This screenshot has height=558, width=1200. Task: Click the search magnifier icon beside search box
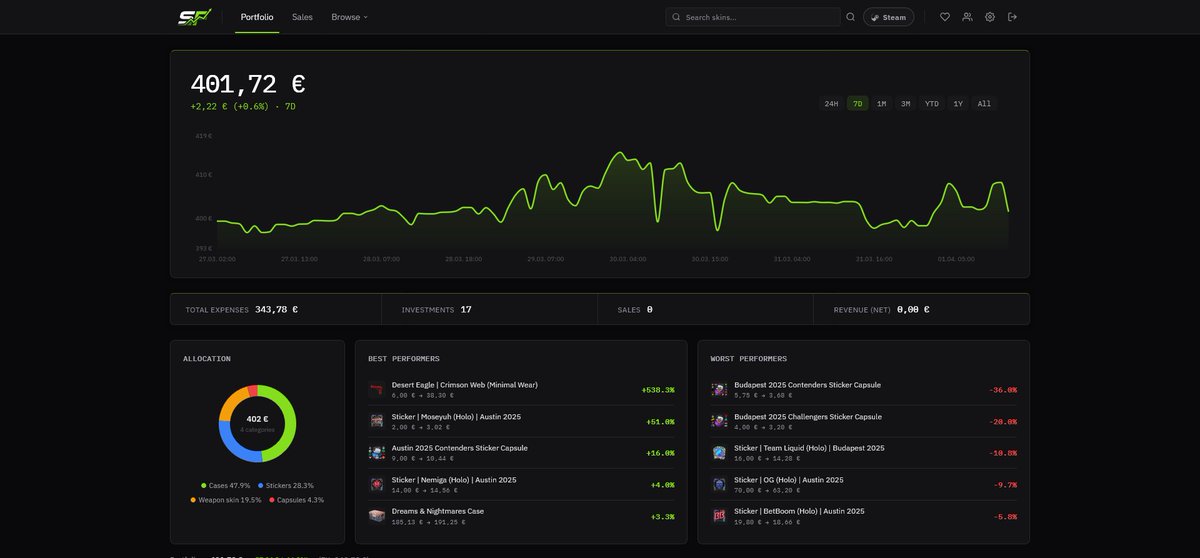(x=851, y=17)
